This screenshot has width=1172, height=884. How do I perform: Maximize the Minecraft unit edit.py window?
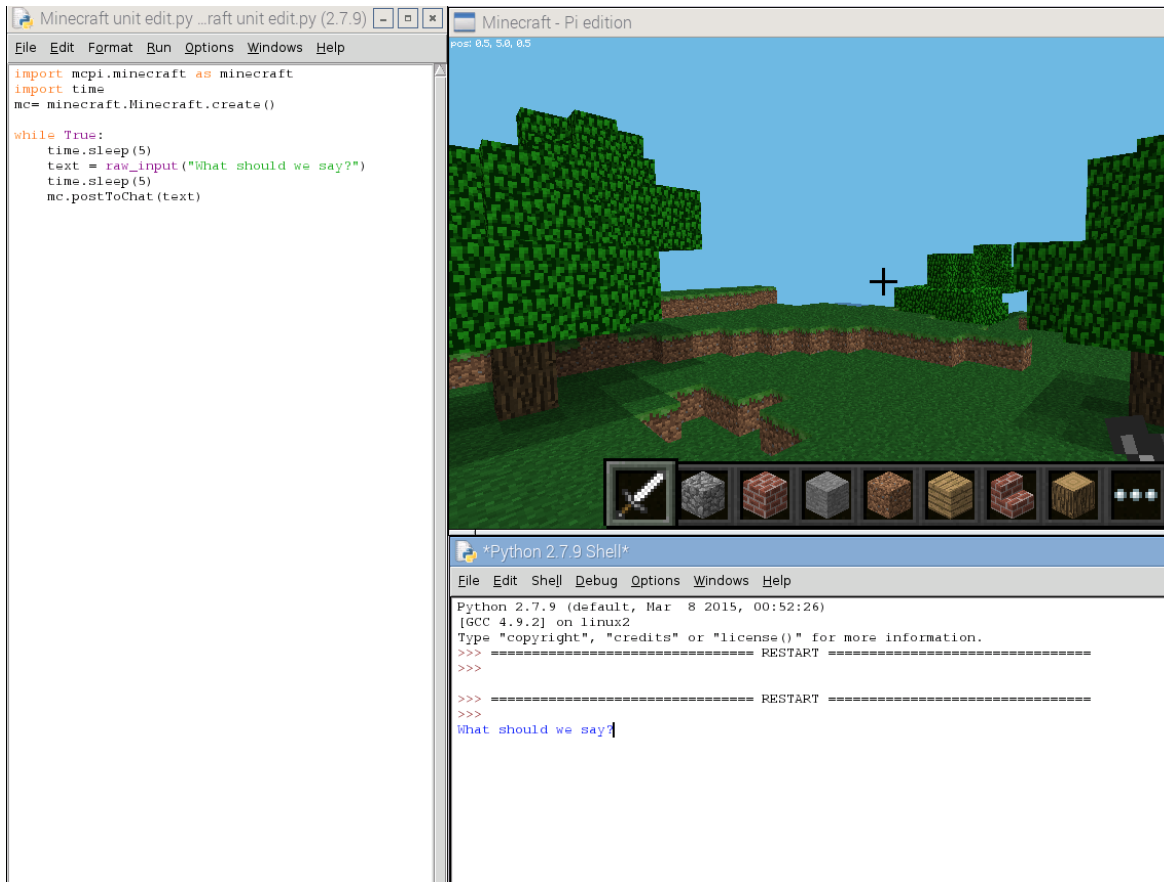point(407,19)
